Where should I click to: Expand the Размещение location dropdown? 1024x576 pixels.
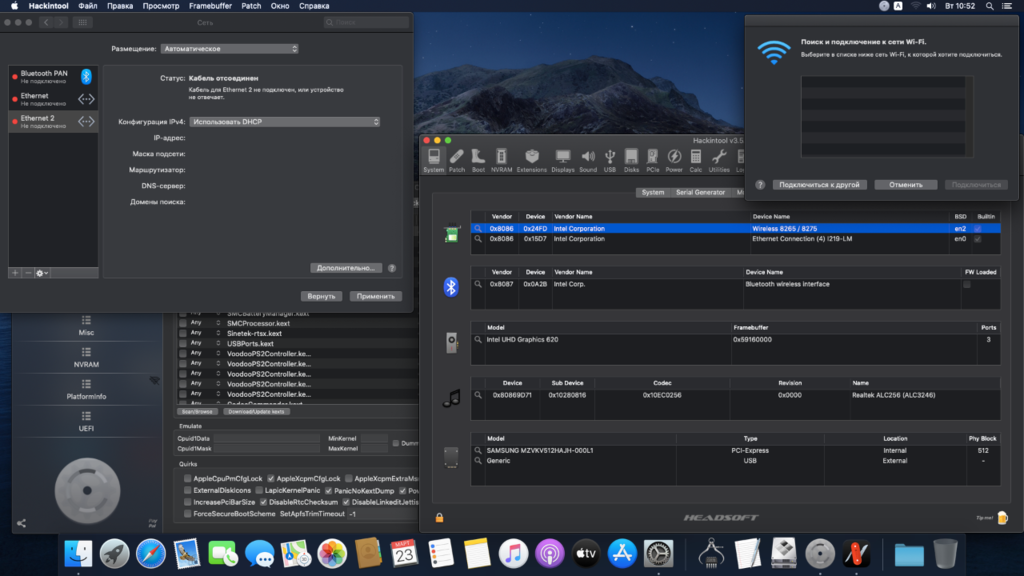pos(231,48)
